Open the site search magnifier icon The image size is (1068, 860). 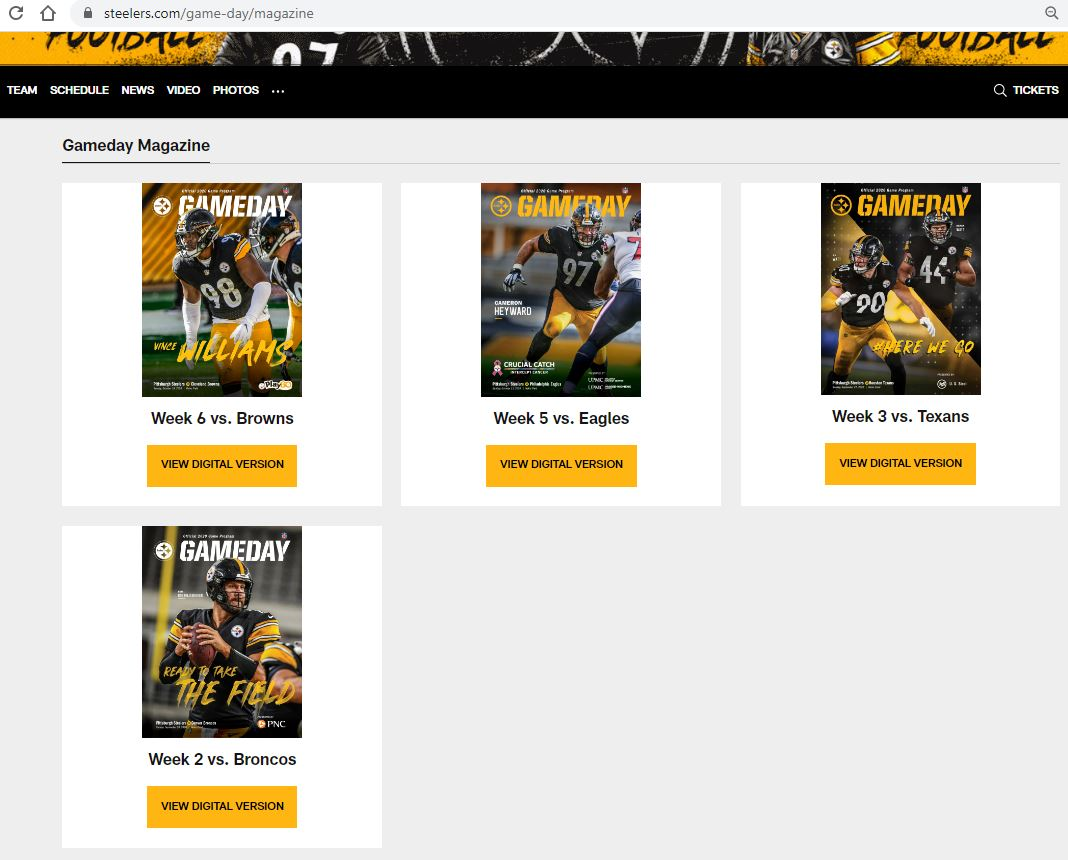pos(999,90)
